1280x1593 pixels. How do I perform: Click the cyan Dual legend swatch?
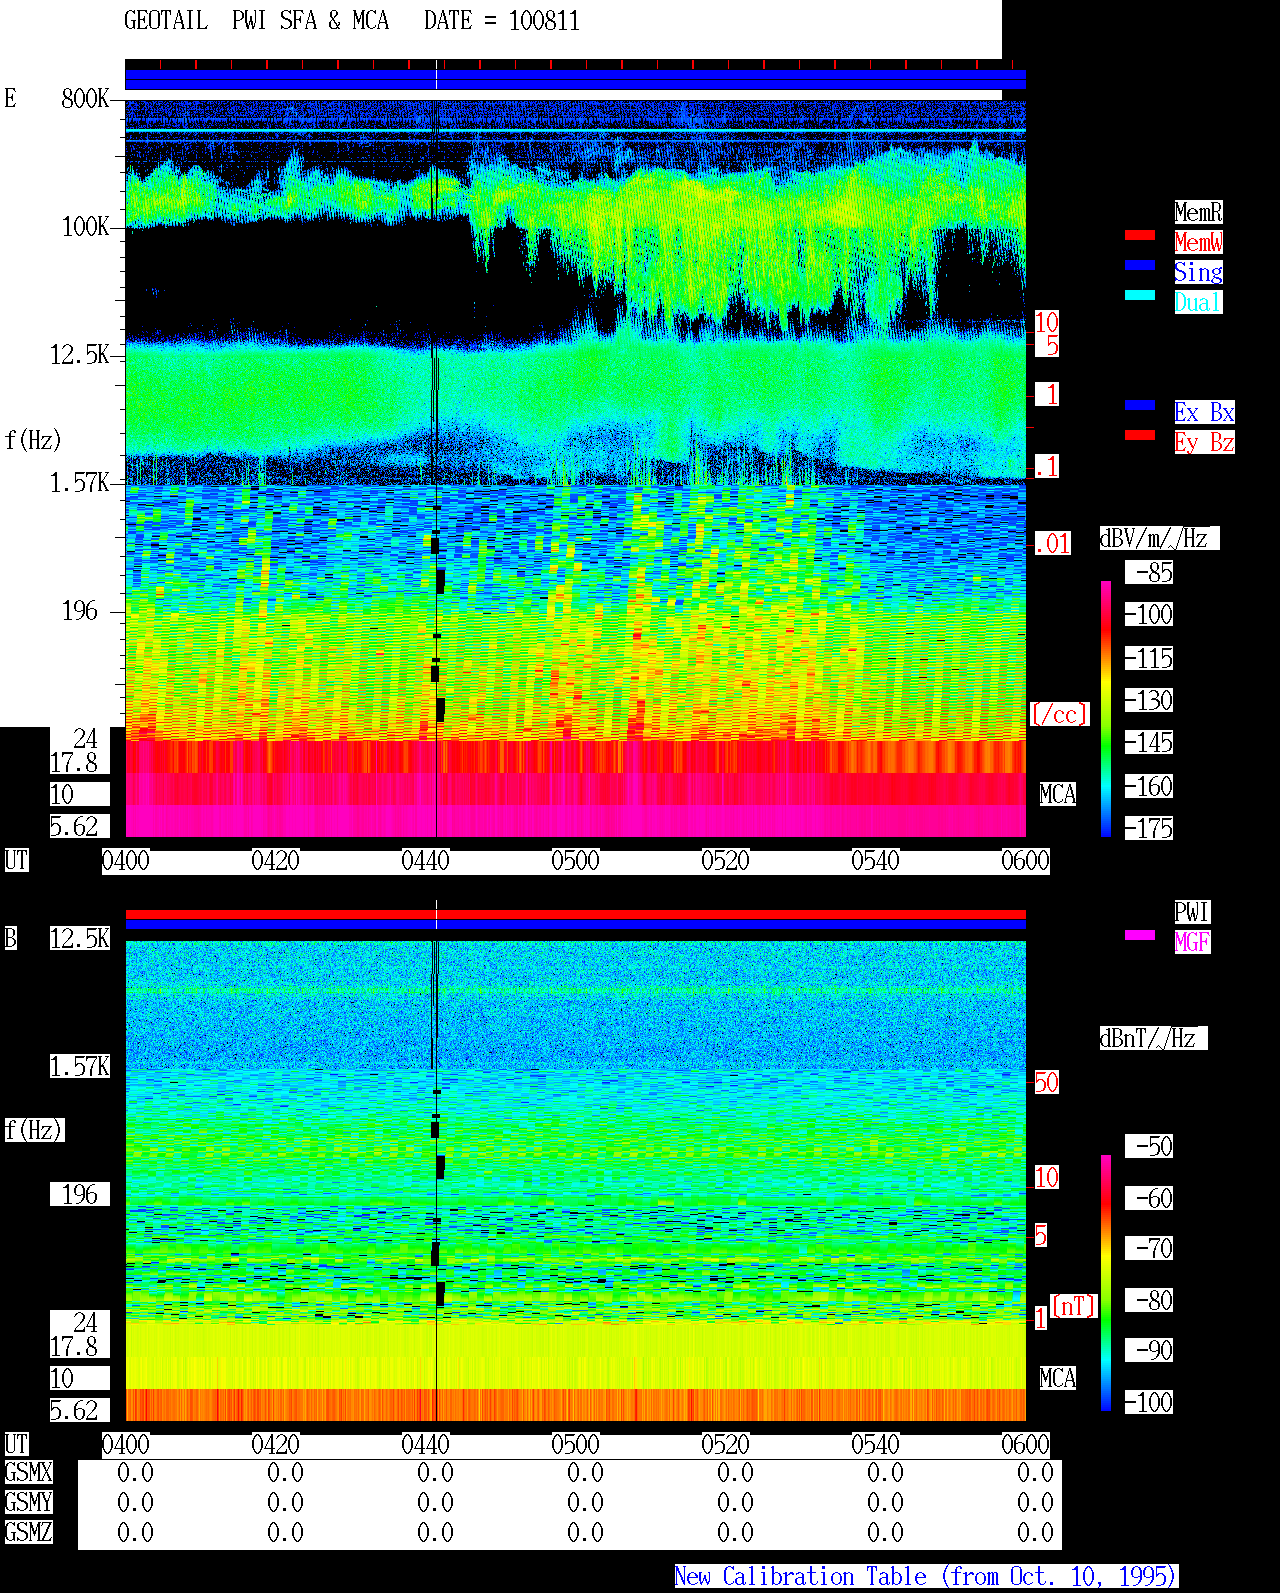pos(1140,295)
